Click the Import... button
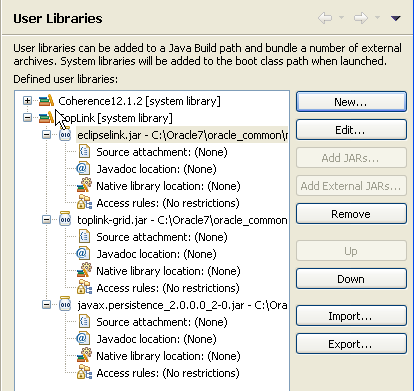The image size is (414, 391). pos(351,316)
